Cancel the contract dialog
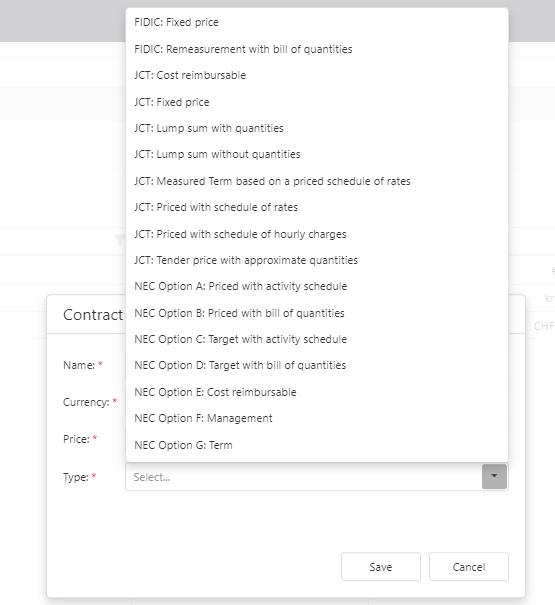Screen dimensions: 555x605 click(469, 566)
